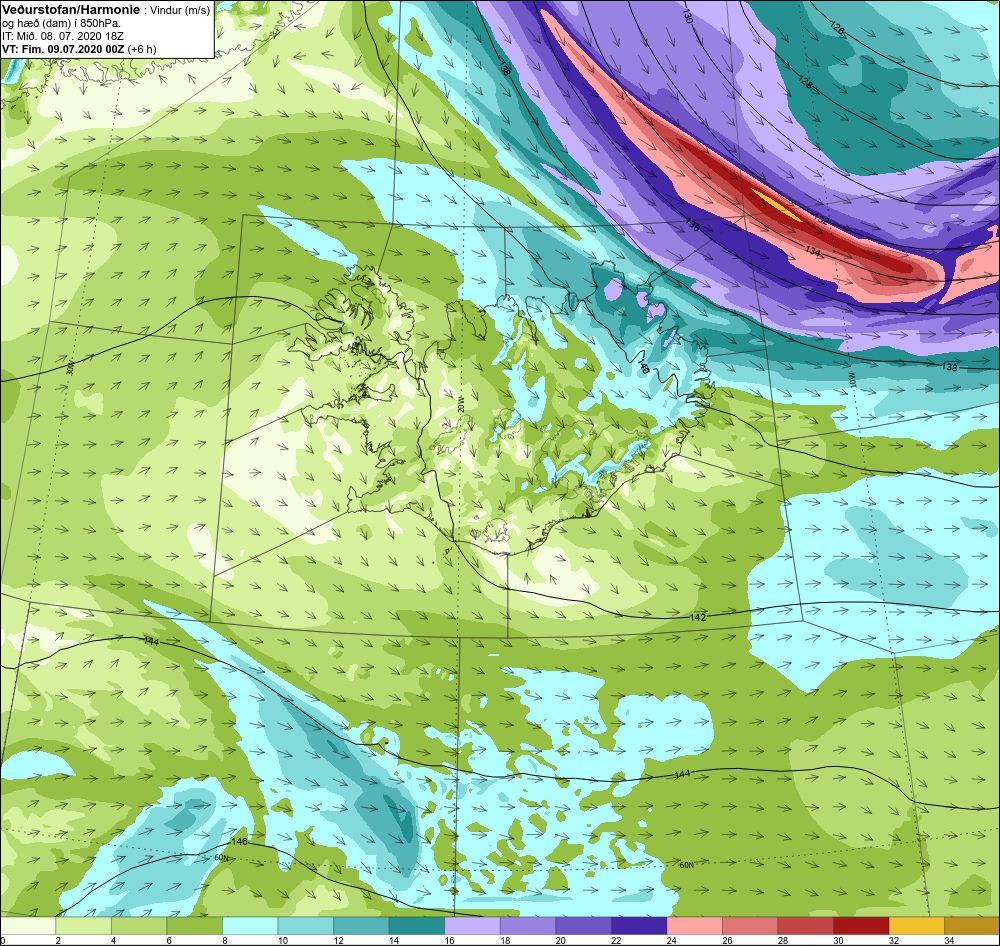1000x946 pixels.
Task: Pick the 4–6 m/s green legend swatch
Action: (139, 925)
